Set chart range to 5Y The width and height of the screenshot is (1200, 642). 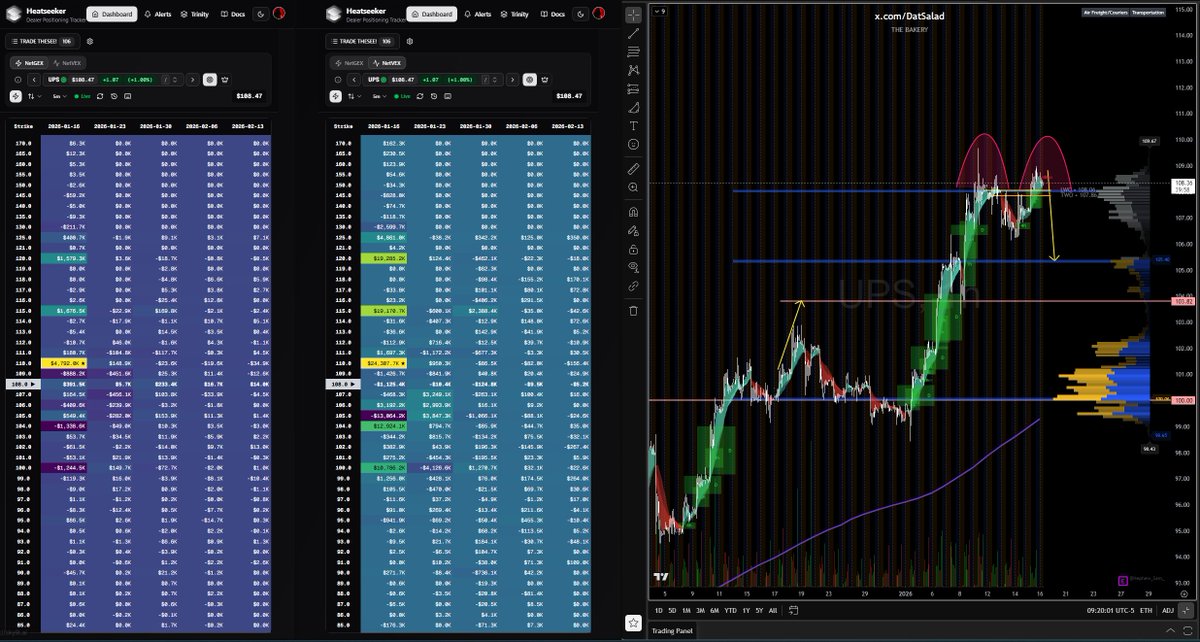[759, 611]
